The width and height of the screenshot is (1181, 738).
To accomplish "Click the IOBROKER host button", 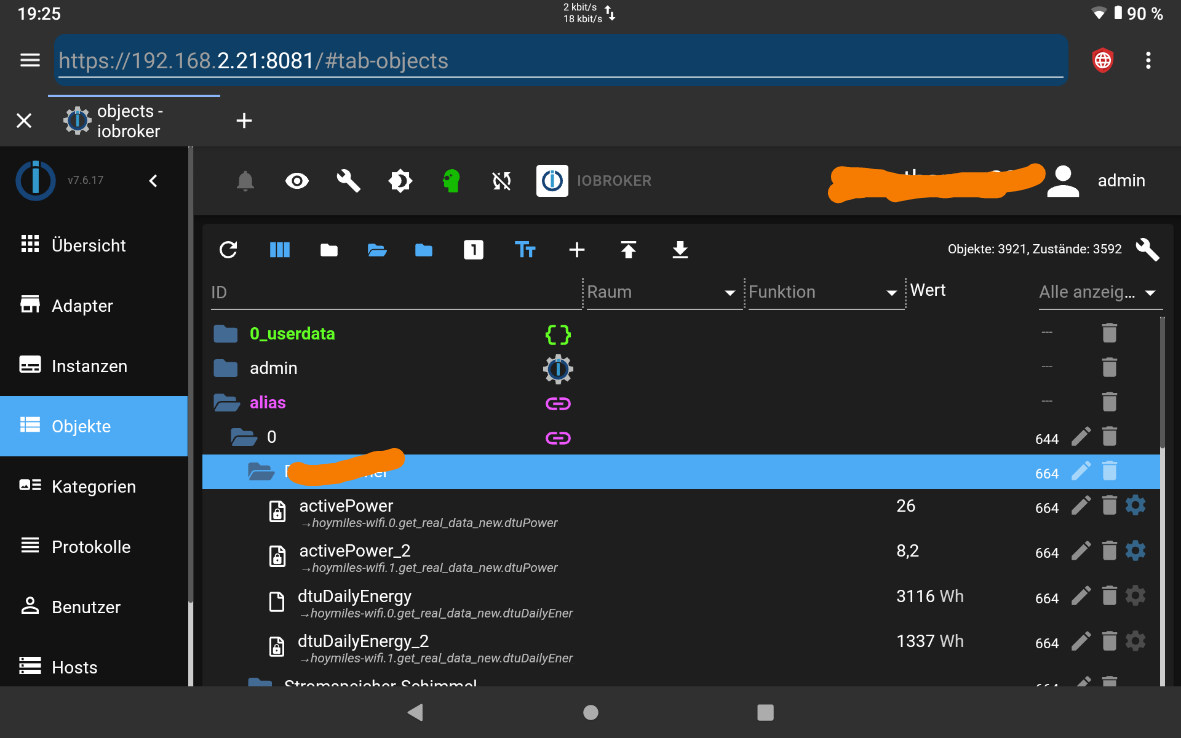I will (x=594, y=181).
